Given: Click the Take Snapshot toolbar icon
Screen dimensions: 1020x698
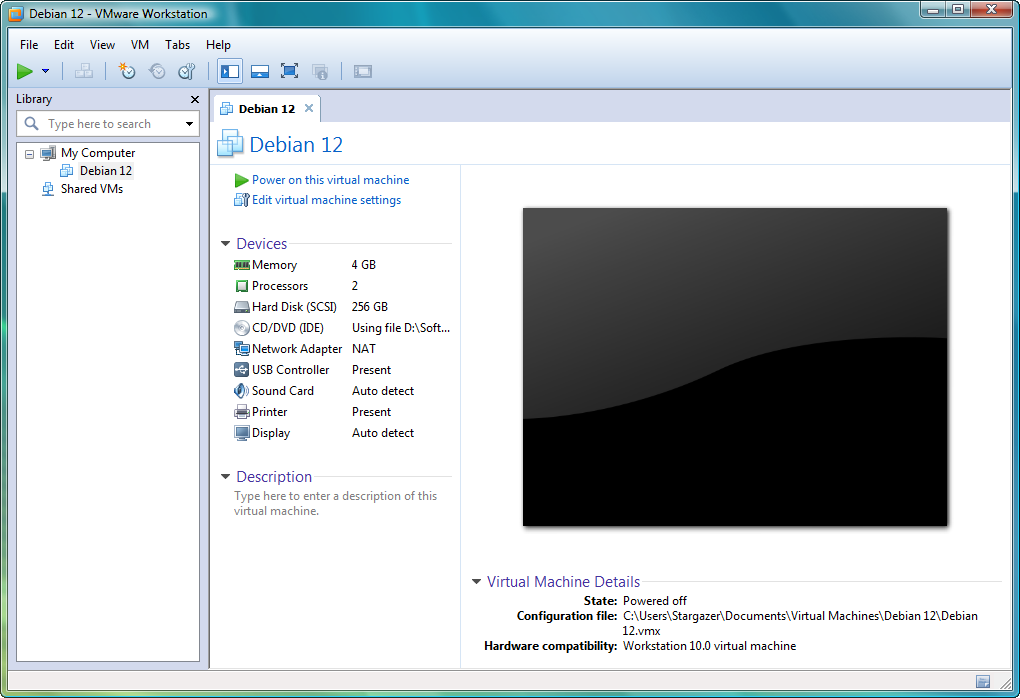Looking at the screenshot, I should point(127,71).
